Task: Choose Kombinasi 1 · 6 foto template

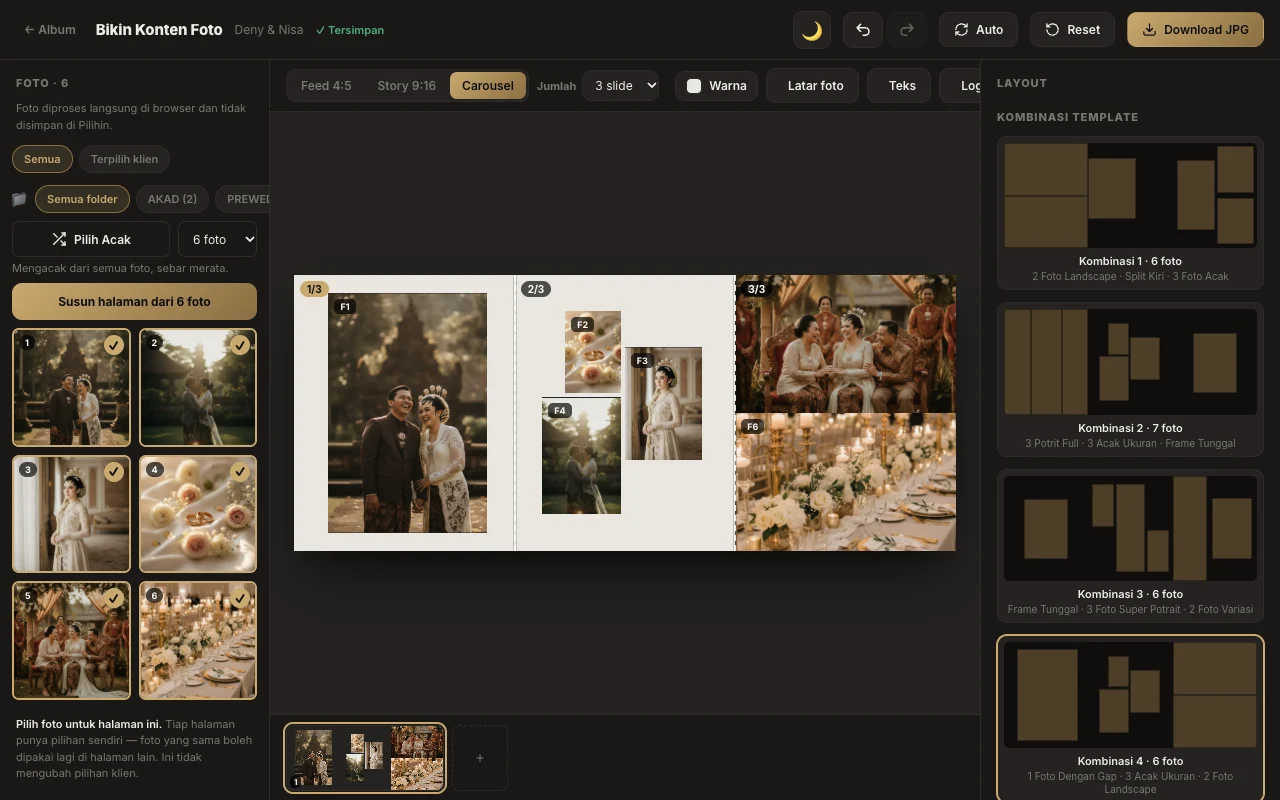Action: pos(1130,213)
